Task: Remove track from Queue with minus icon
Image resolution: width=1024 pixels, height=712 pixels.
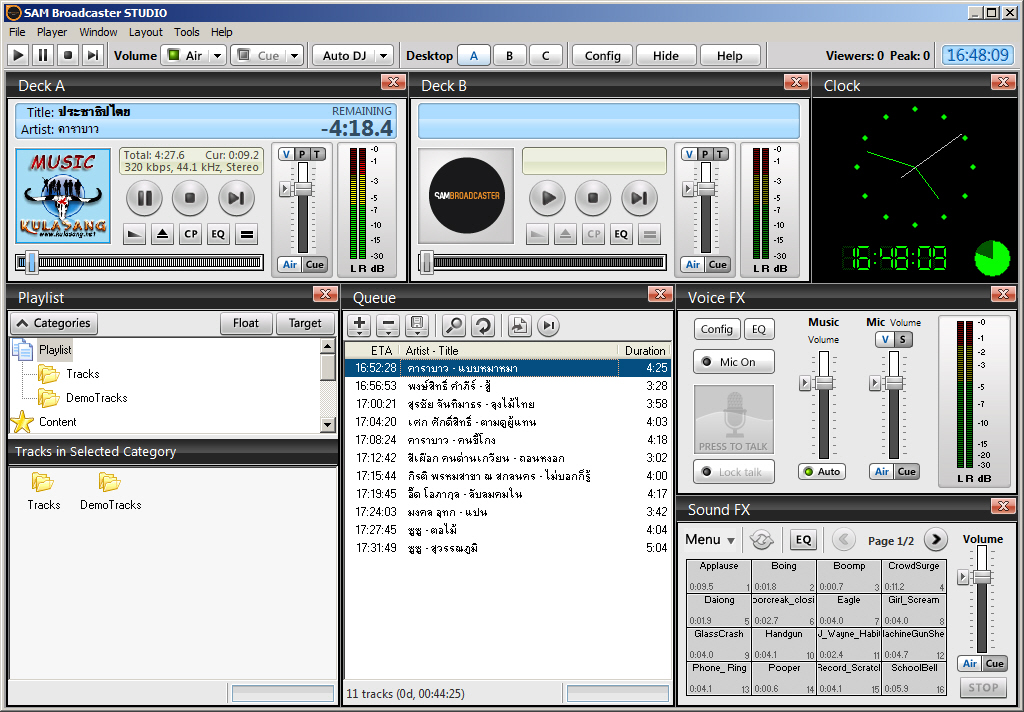Action: [x=388, y=325]
